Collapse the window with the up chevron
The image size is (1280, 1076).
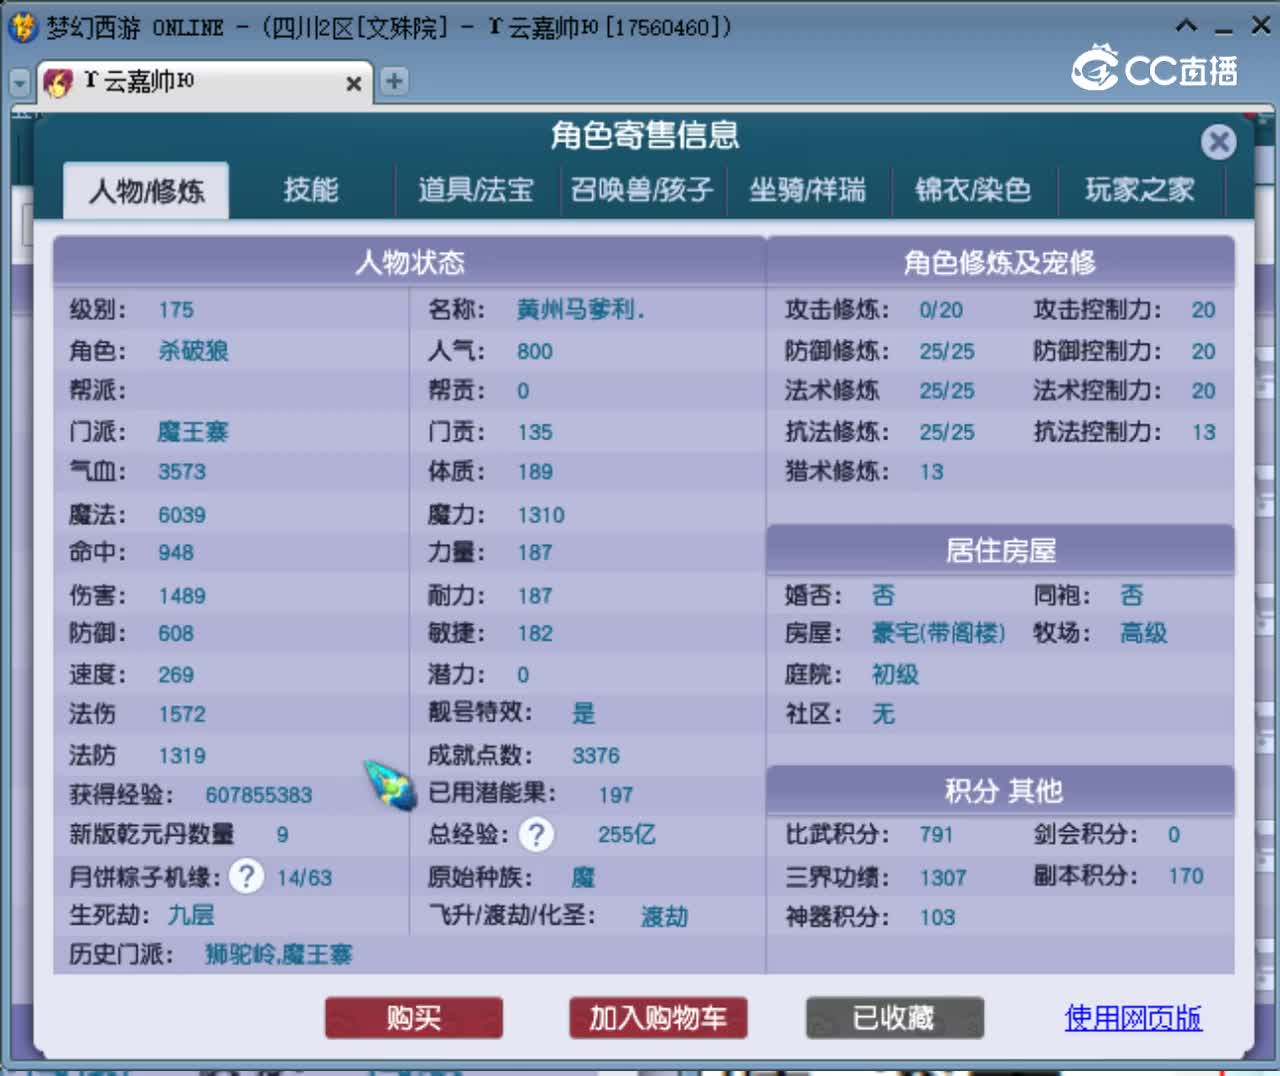coord(1186,26)
